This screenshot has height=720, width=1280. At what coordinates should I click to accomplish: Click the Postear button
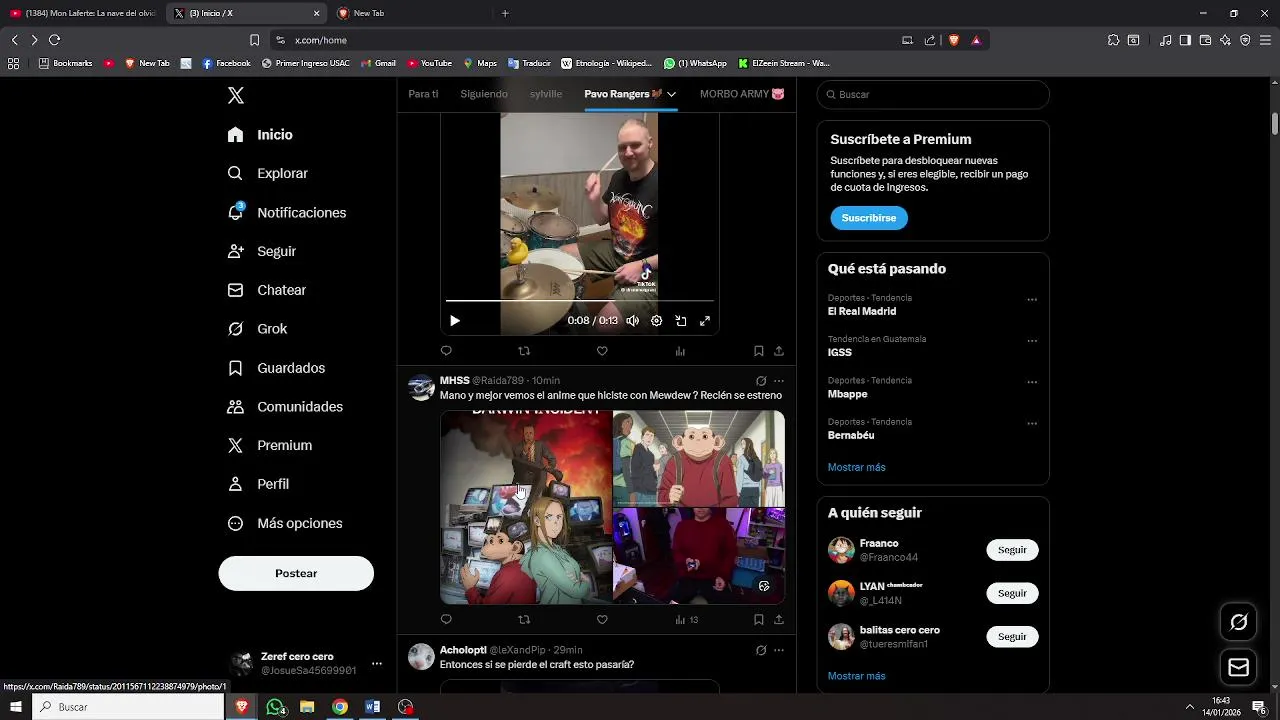[296, 573]
